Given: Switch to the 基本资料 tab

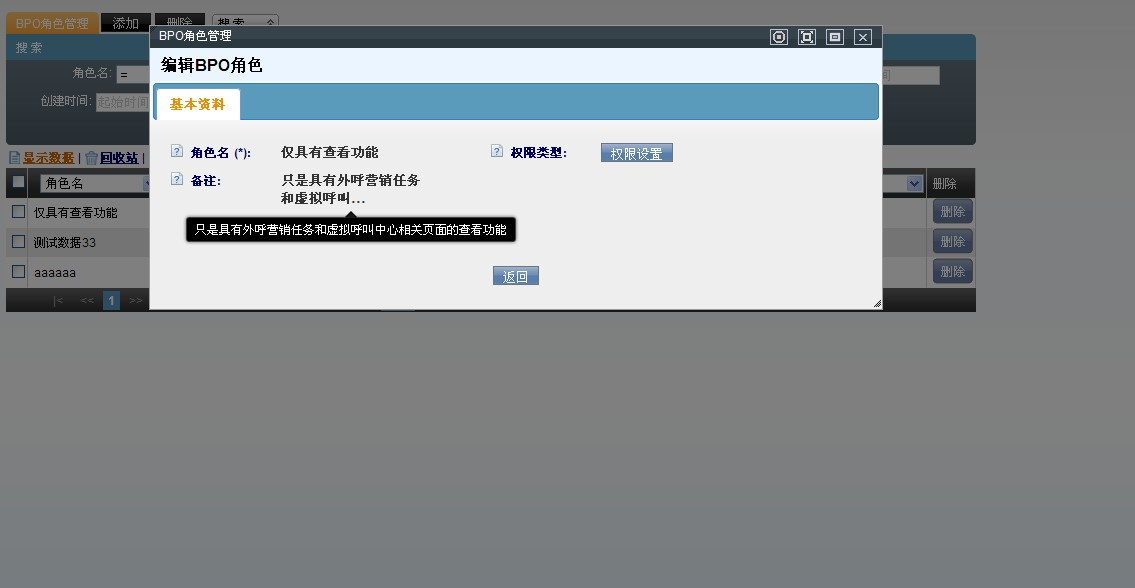Looking at the screenshot, I should tap(197, 104).
